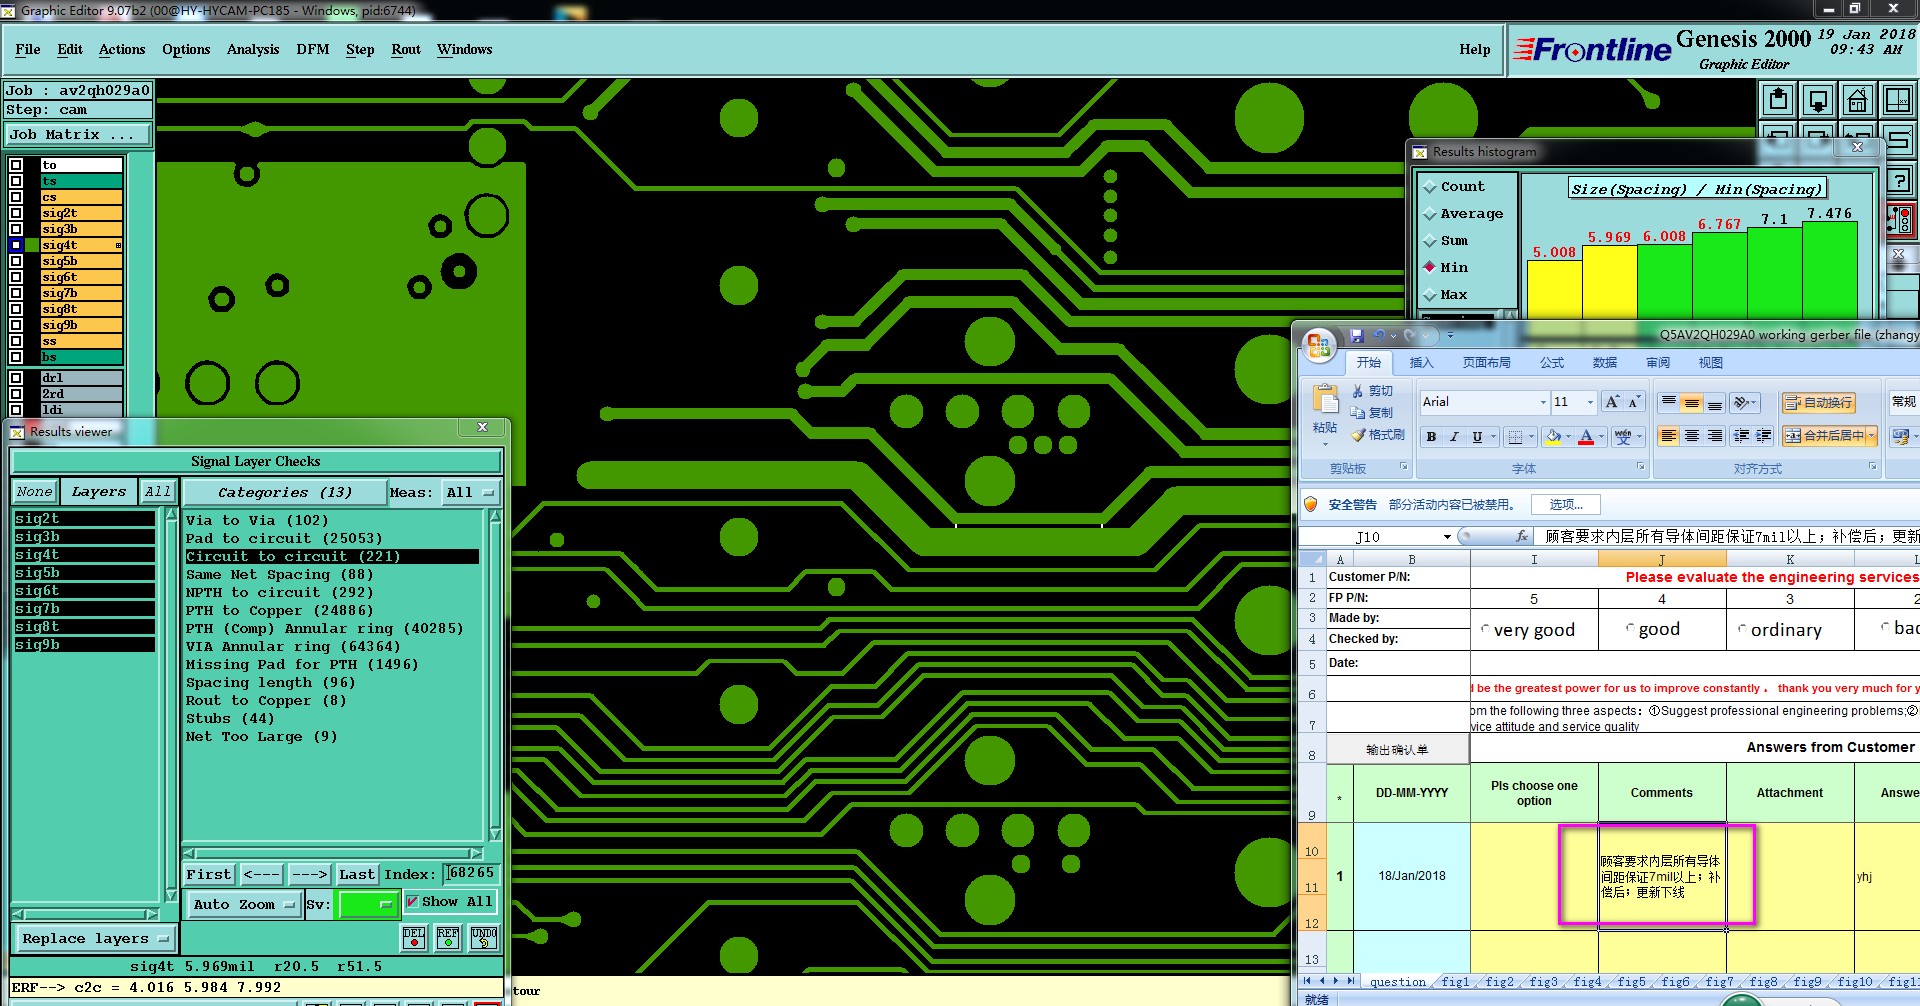Click the First button in Results viewer

click(x=209, y=874)
